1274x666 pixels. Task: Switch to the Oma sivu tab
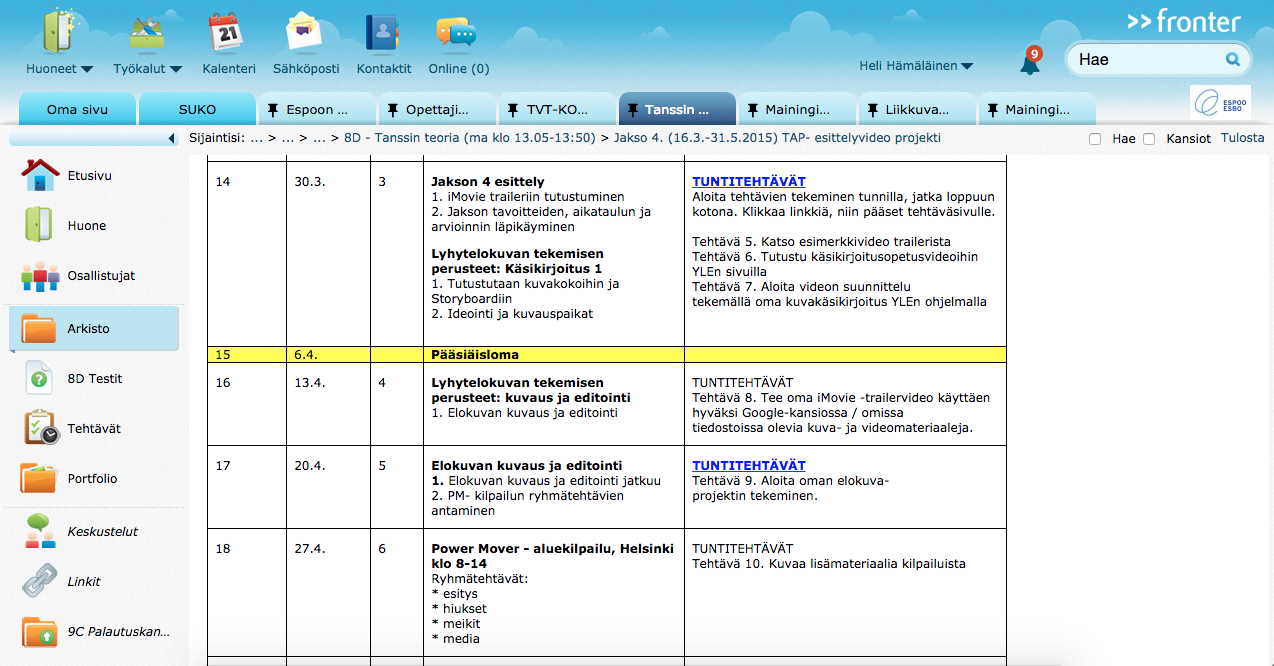tap(77, 109)
